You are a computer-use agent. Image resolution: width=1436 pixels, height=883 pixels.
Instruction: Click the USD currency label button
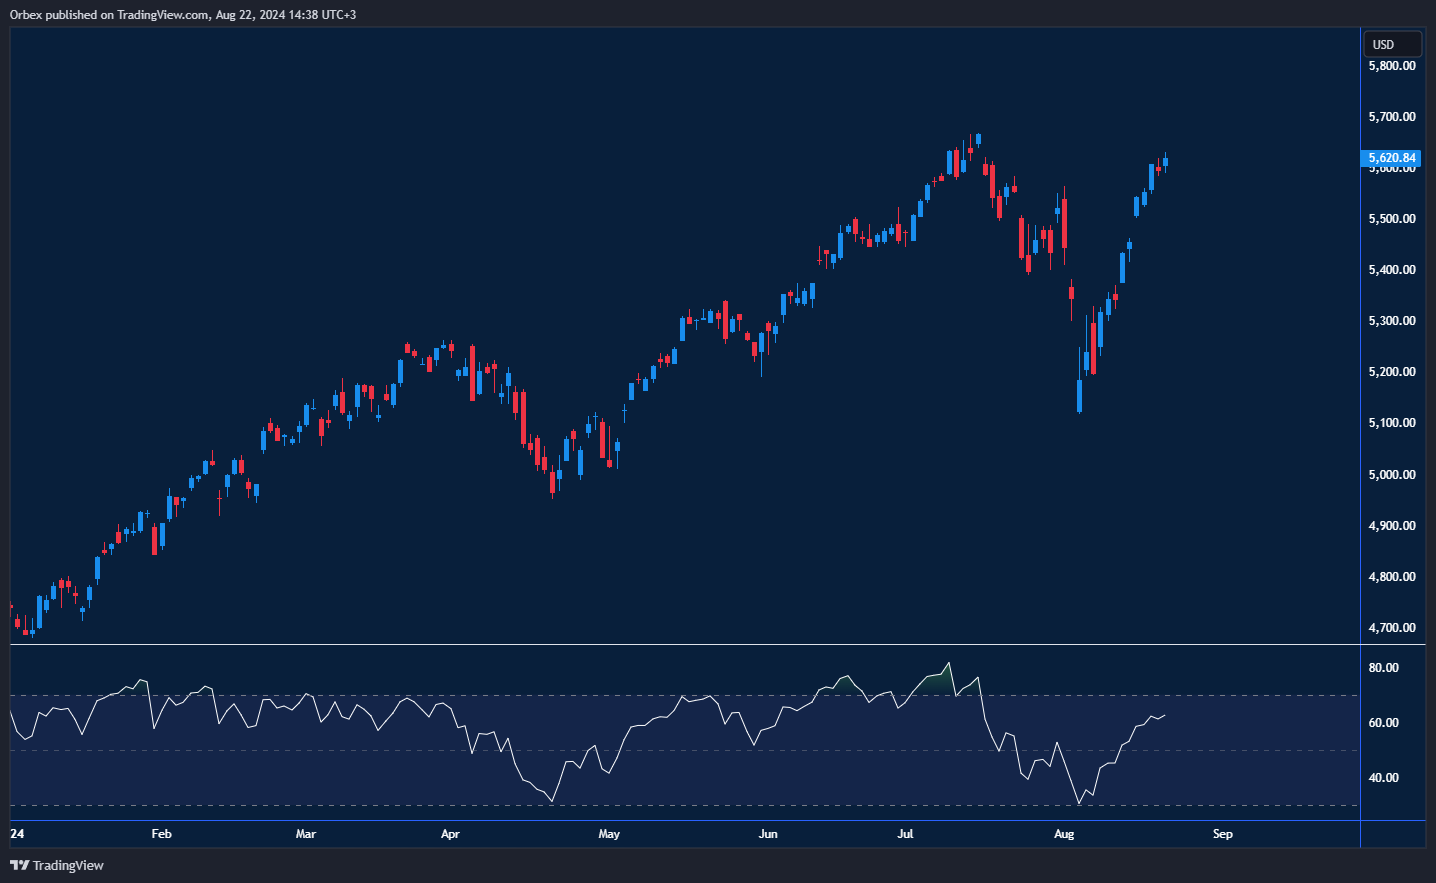(1392, 43)
